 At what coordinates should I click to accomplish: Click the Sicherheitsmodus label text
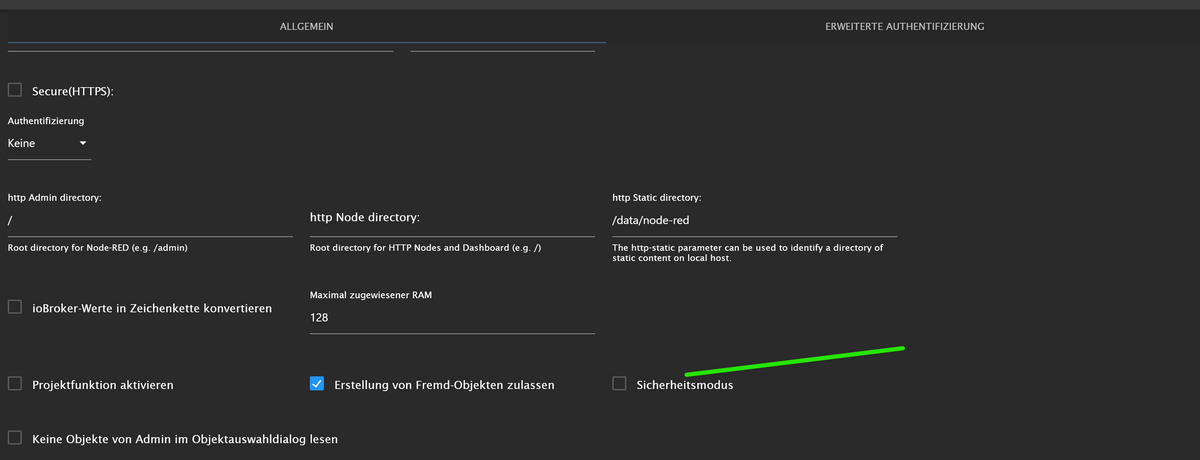tap(684, 385)
